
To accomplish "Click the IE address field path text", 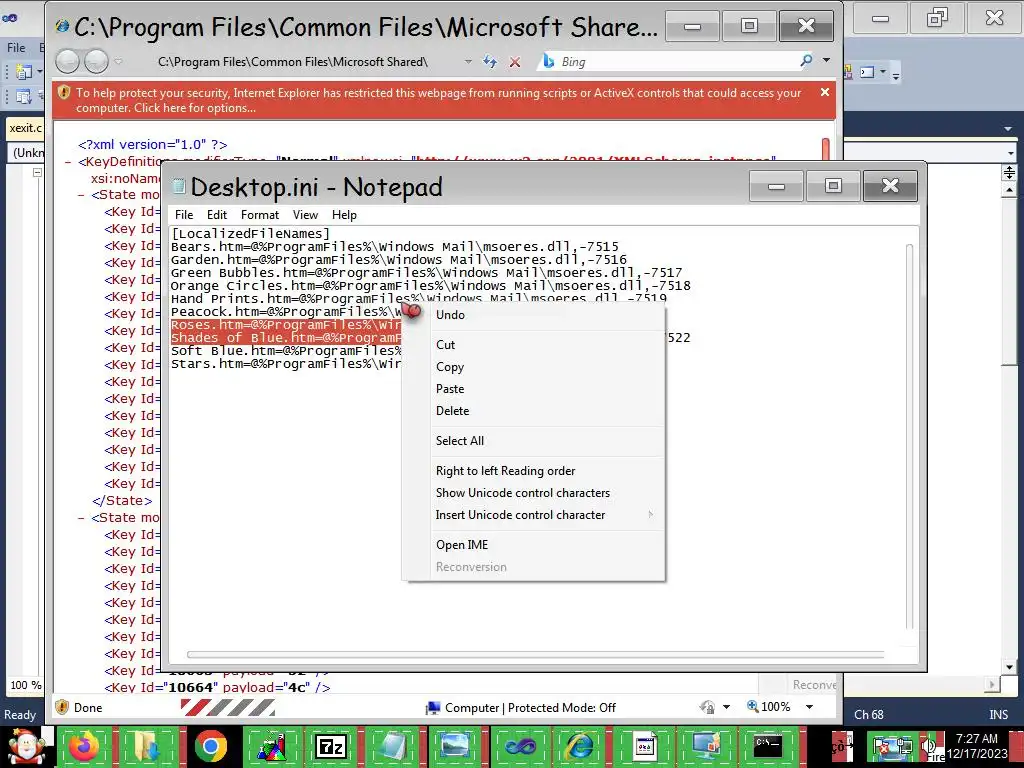I will [293, 61].
